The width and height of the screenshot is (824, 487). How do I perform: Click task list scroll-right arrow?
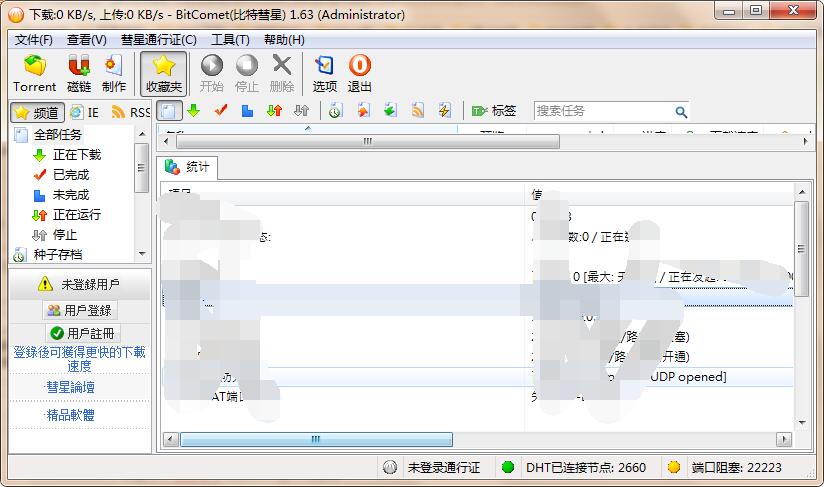(x=805, y=141)
